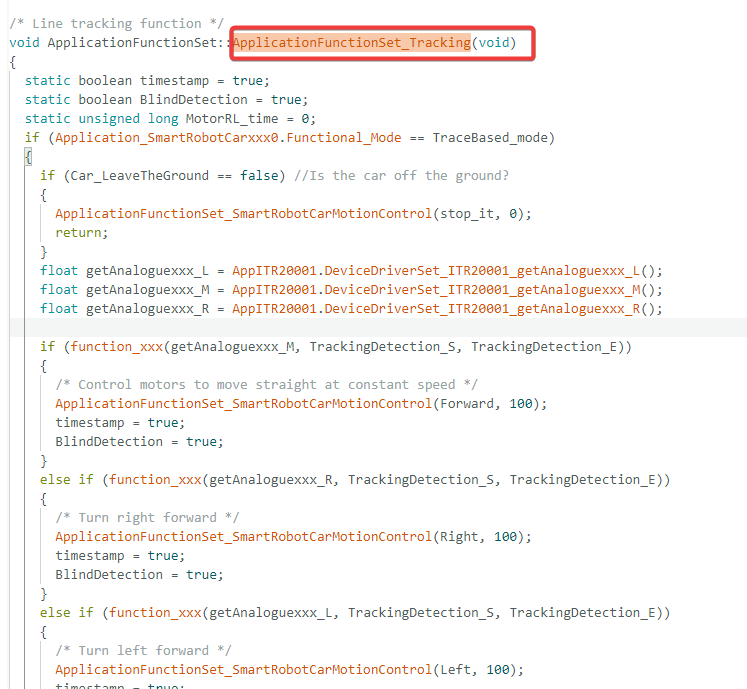Click the 'Line tracking function' comment

pyautogui.click(x=116, y=23)
